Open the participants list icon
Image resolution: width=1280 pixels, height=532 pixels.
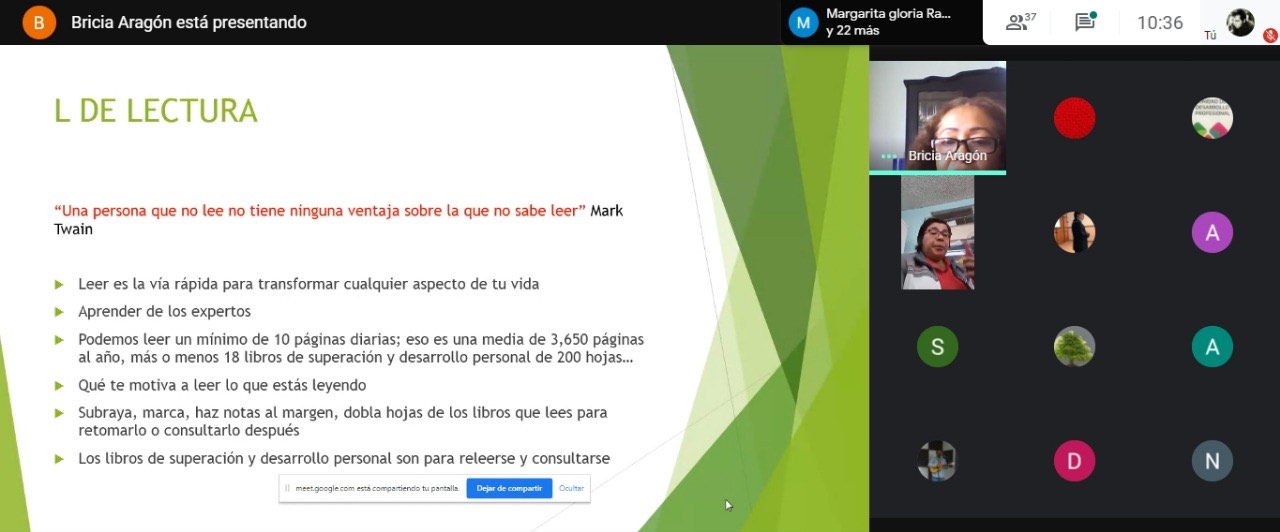[1020, 22]
